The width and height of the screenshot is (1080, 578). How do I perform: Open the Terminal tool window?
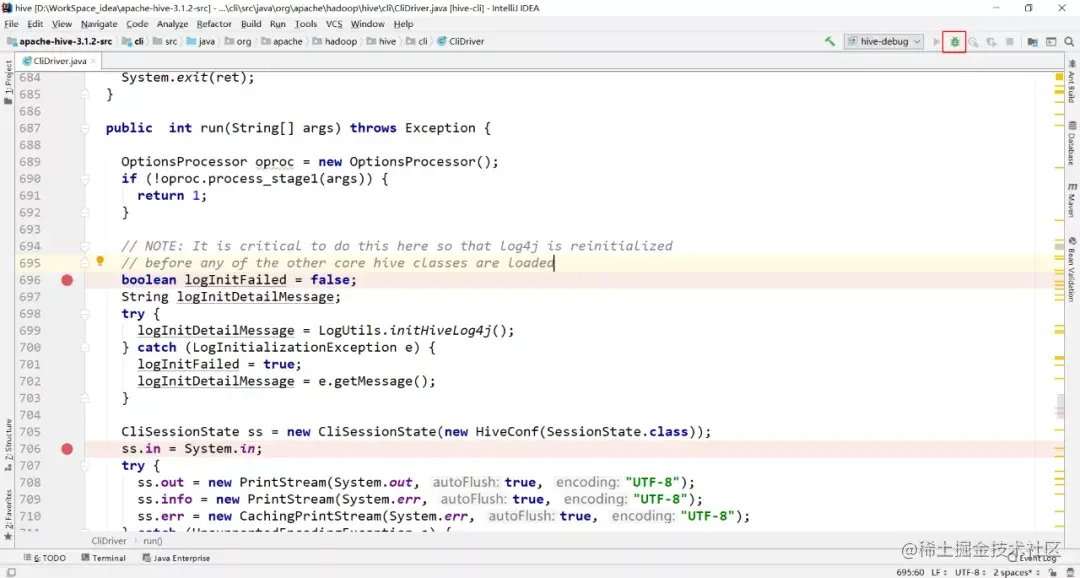(105, 558)
